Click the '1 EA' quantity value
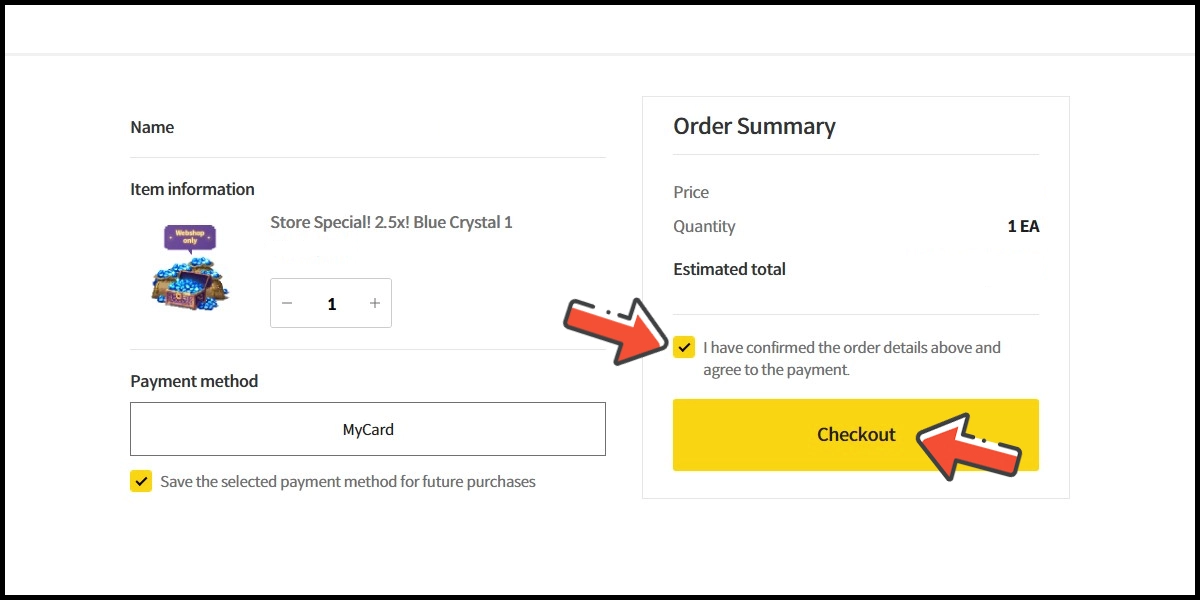1200x600 pixels. (x=1023, y=226)
